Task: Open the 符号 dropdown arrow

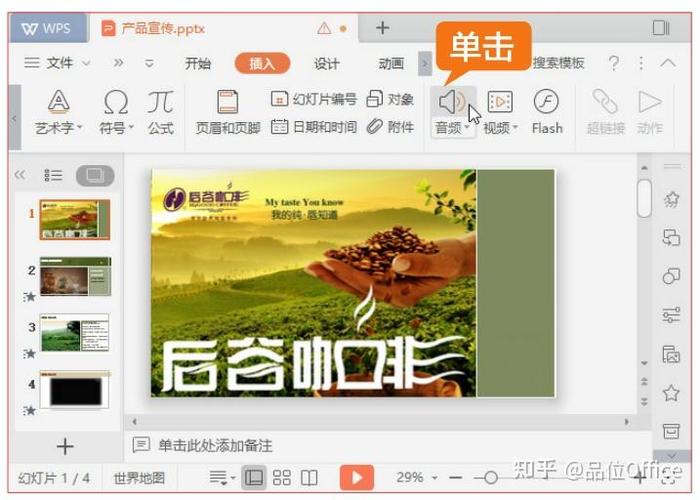Action: point(131,128)
